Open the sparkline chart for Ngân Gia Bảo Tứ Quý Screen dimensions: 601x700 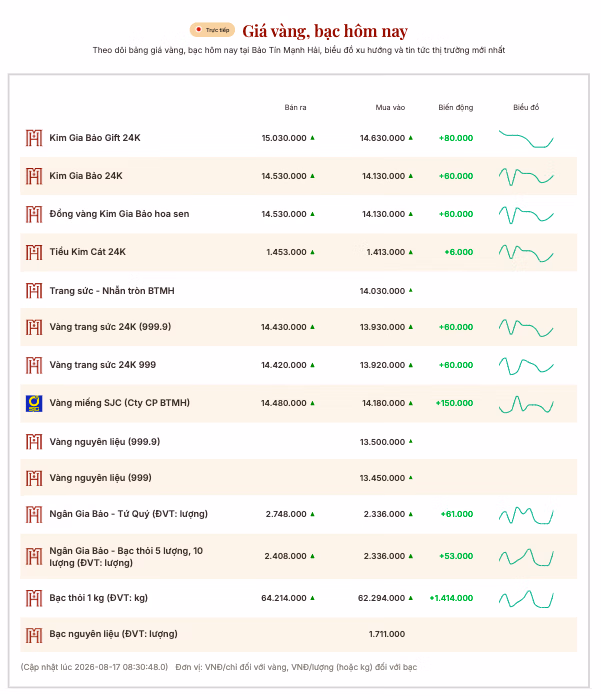pos(526,515)
